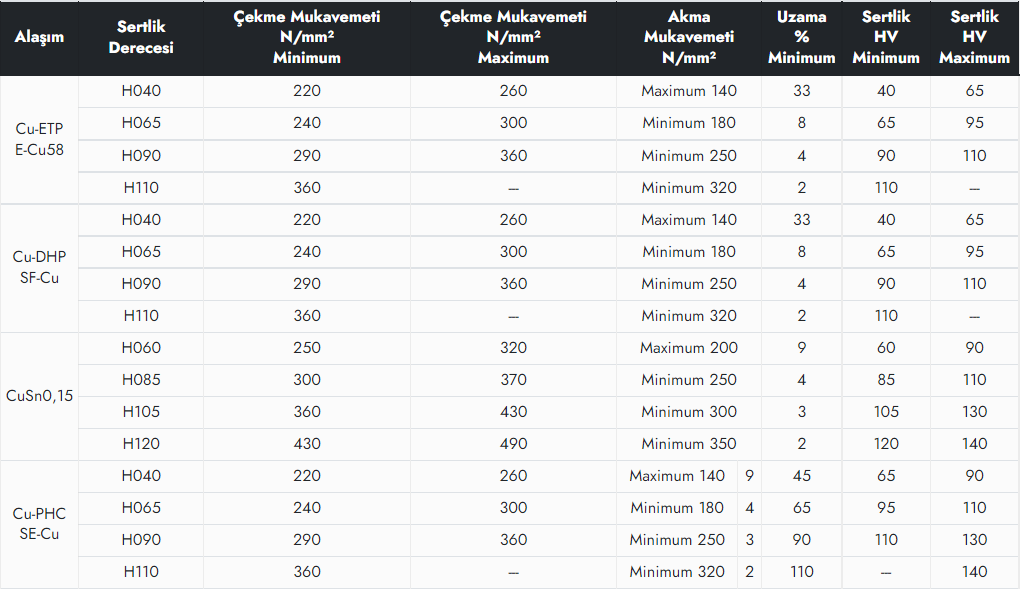This screenshot has height=589, width=1020.
Task: Select the Maximum 200 yield strength cell
Action: tap(689, 348)
